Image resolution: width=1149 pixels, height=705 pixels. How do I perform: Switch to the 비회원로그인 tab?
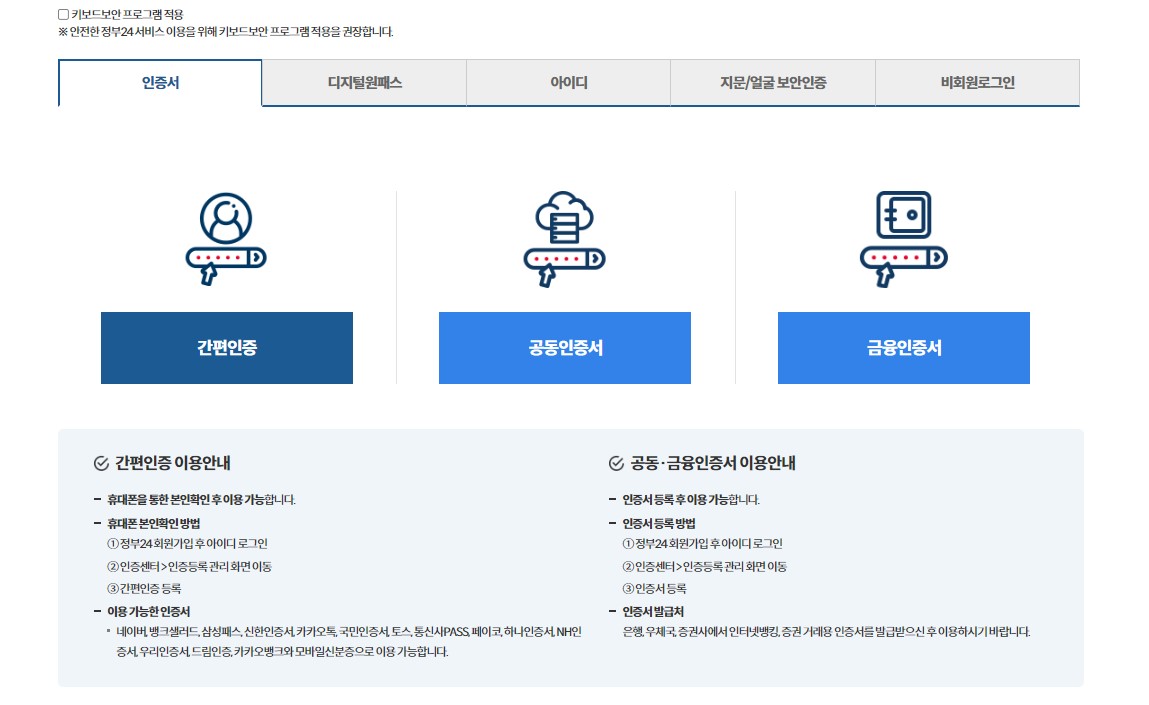[976, 83]
